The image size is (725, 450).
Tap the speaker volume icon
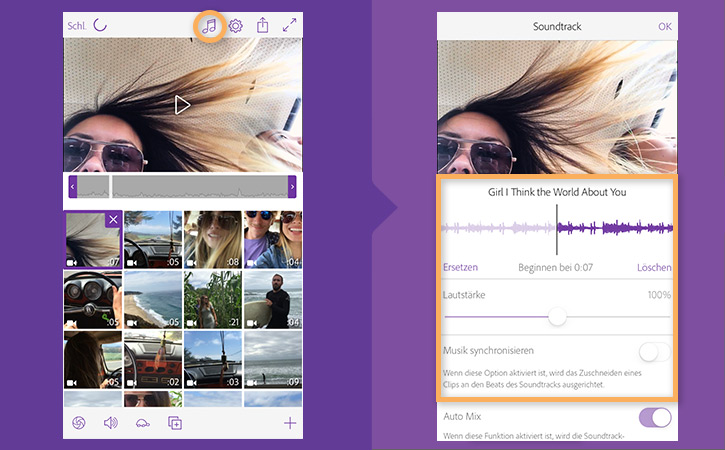coord(111,423)
